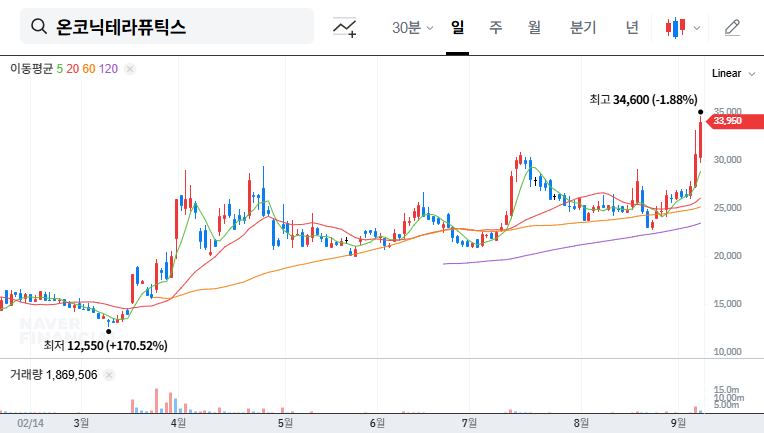The width and height of the screenshot is (764, 433).
Task: Click the 35,000 price axis label
Action: (727, 111)
